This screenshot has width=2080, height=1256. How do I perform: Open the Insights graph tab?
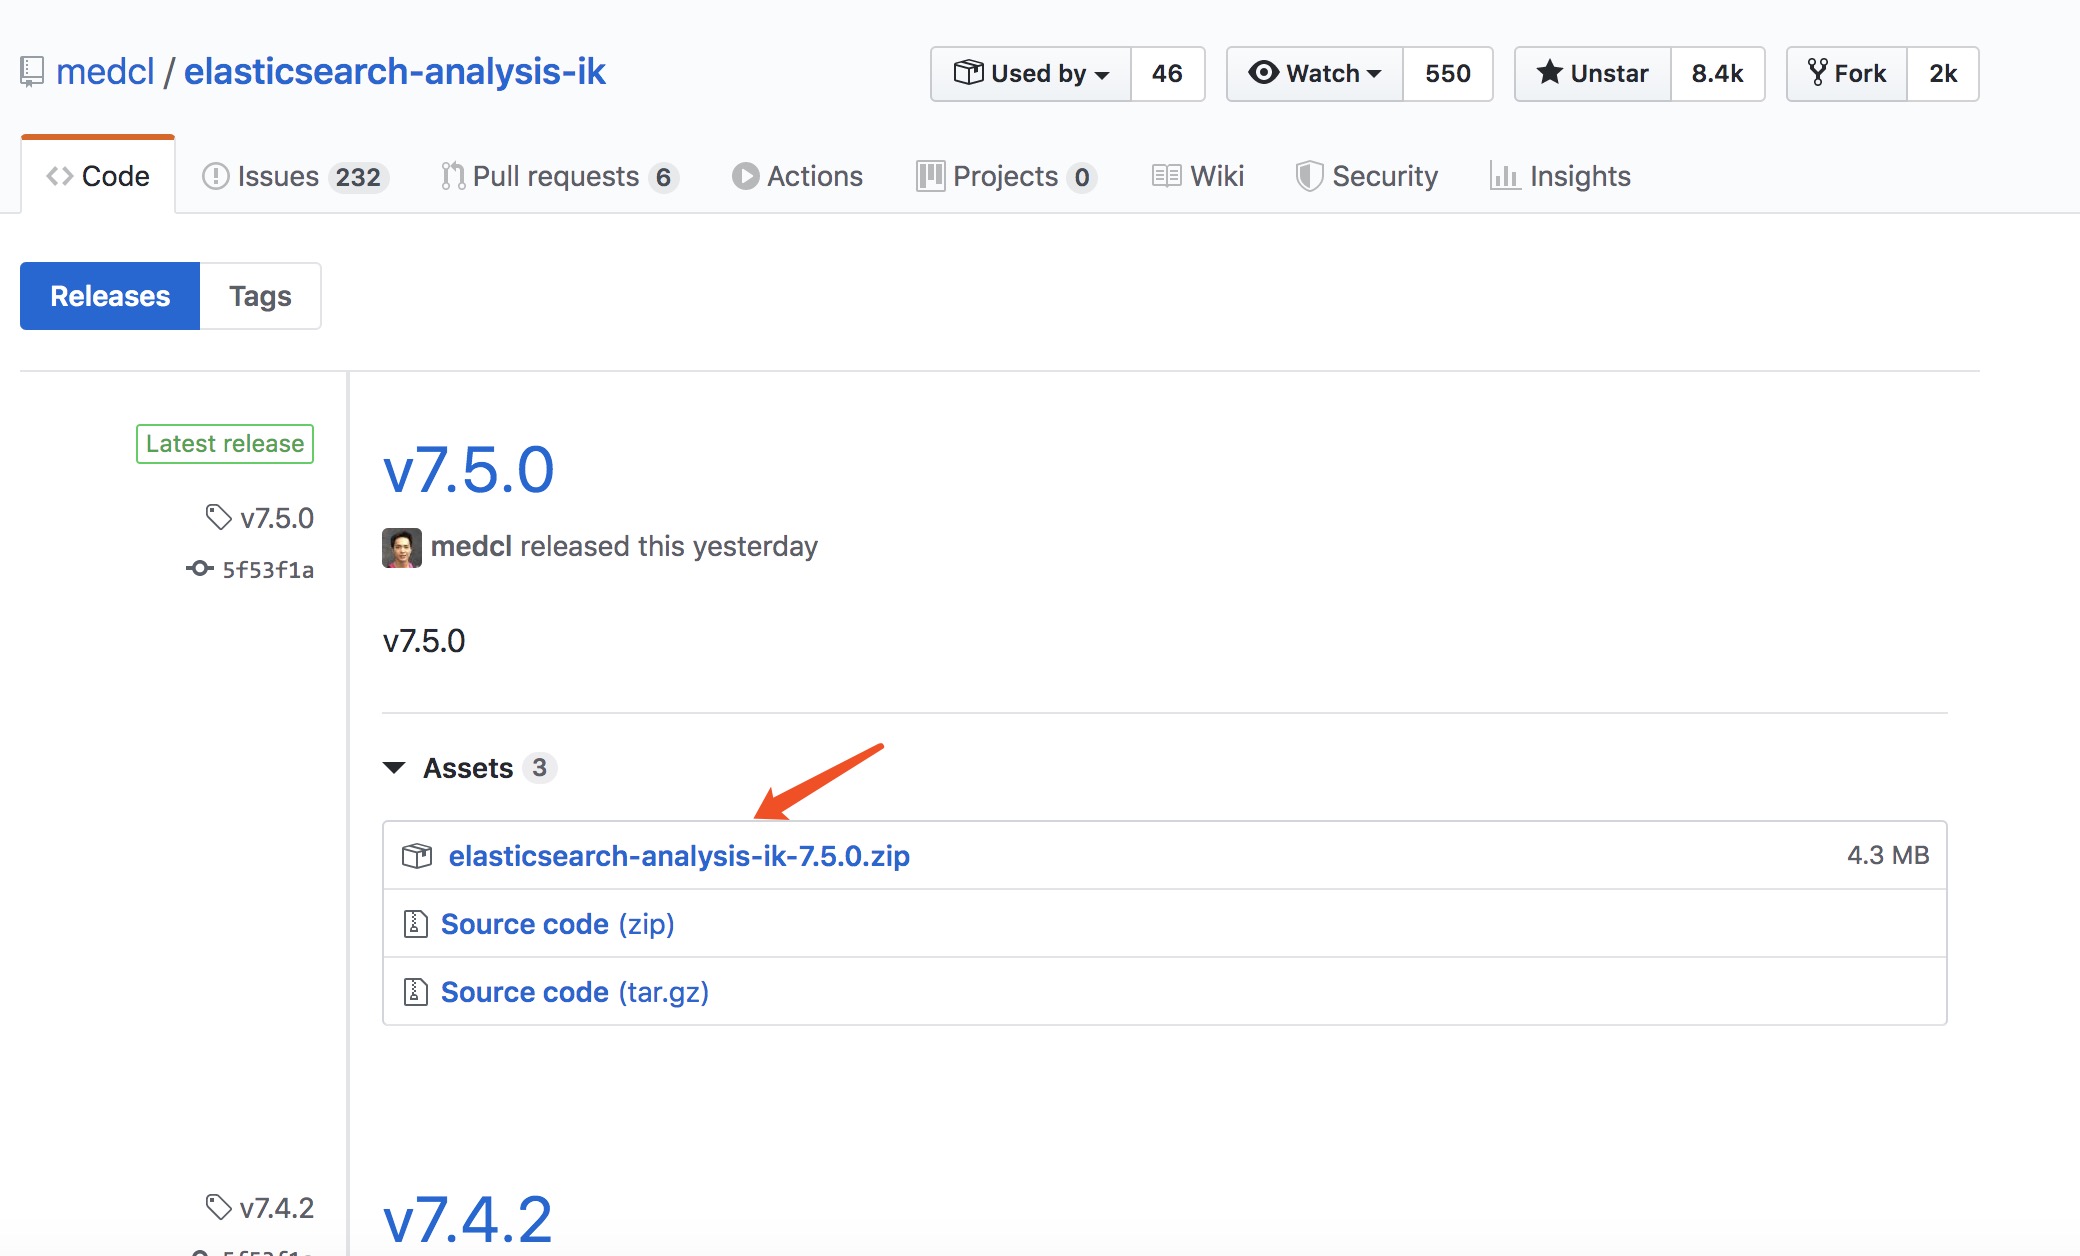coord(1561,177)
